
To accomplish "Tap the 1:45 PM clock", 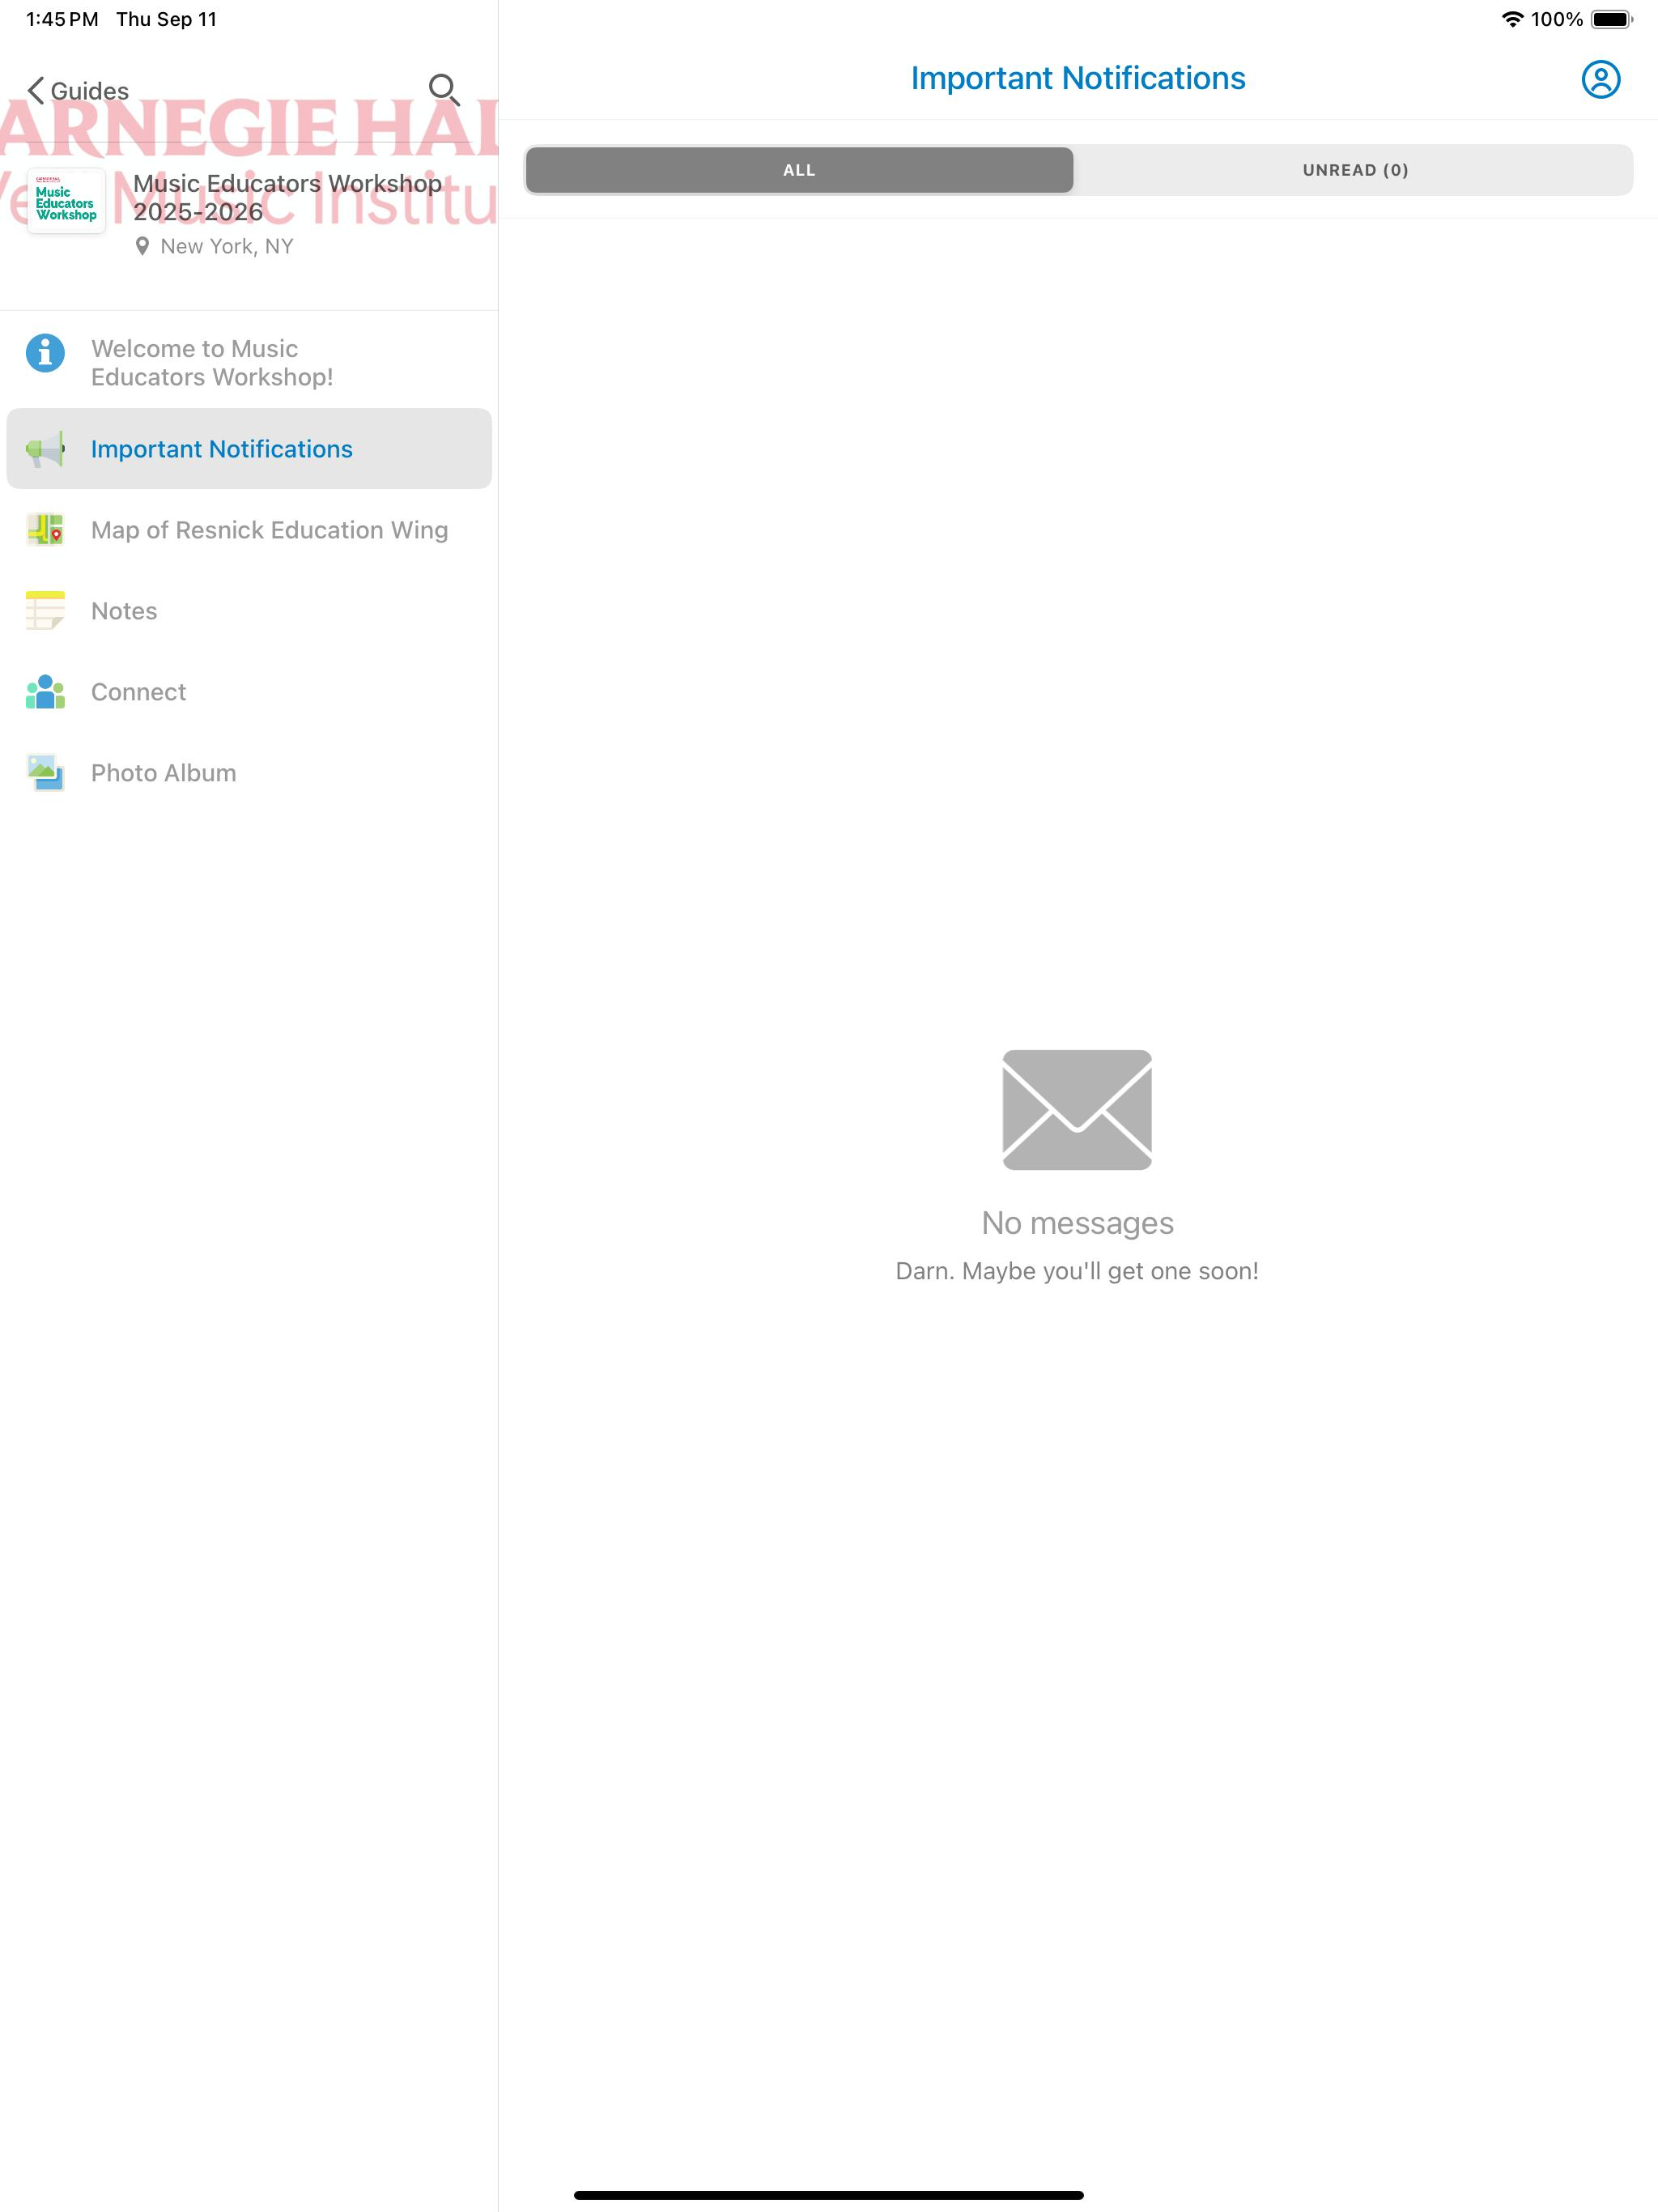I will click(x=62, y=19).
